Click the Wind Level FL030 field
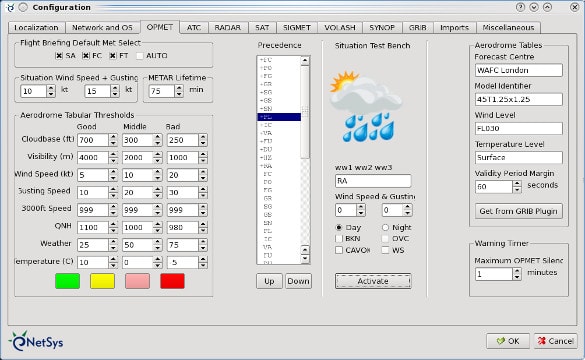The width and height of the screenshot is (585, 360). [519, 128]
